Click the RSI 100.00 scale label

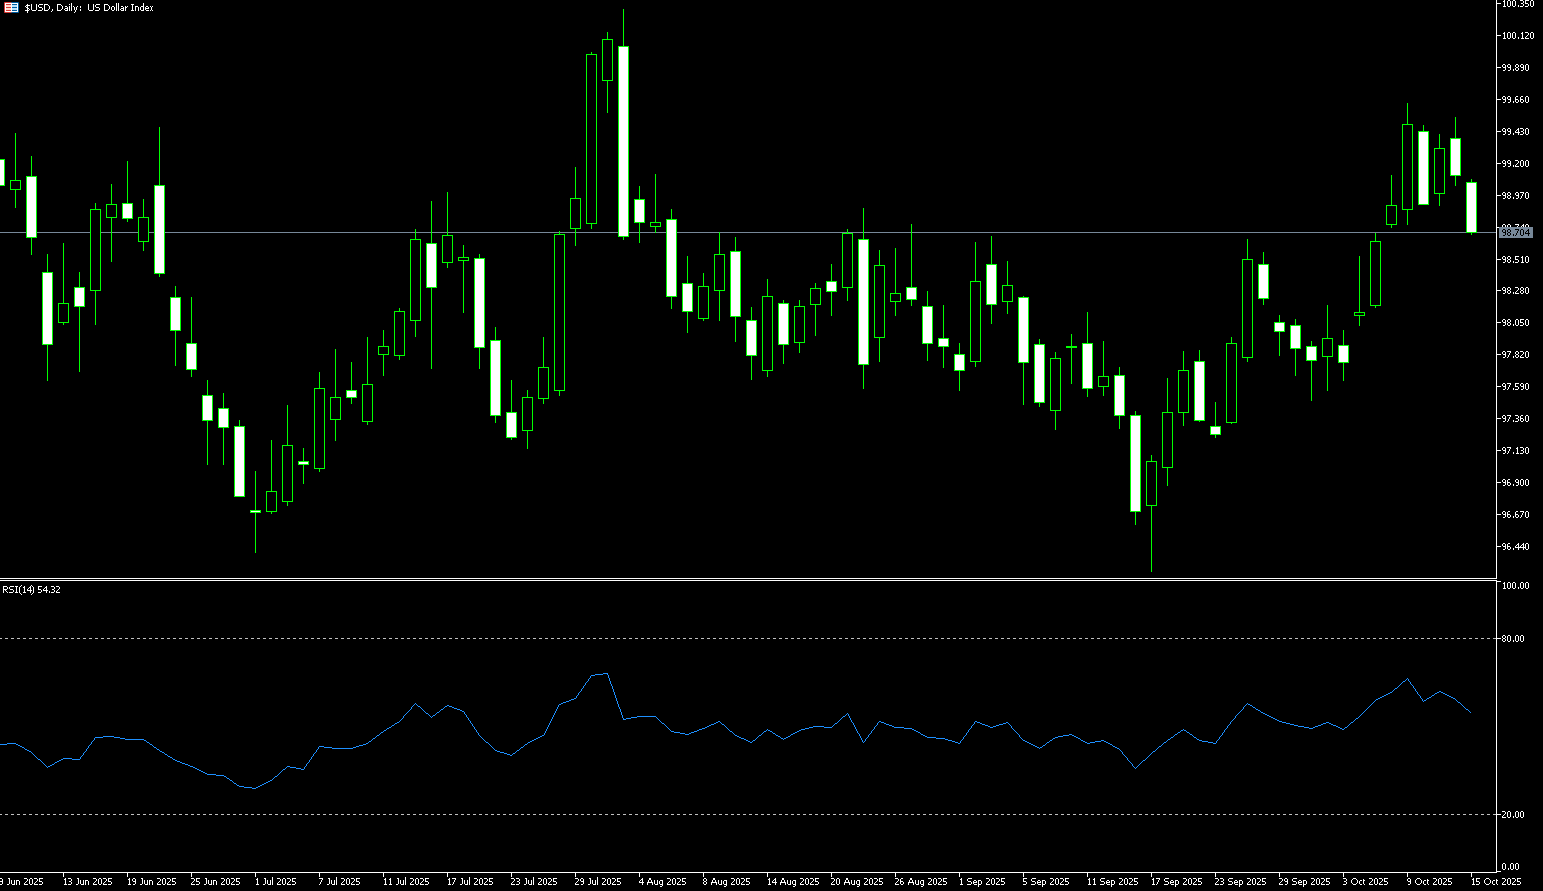(x=1515, y=586)
